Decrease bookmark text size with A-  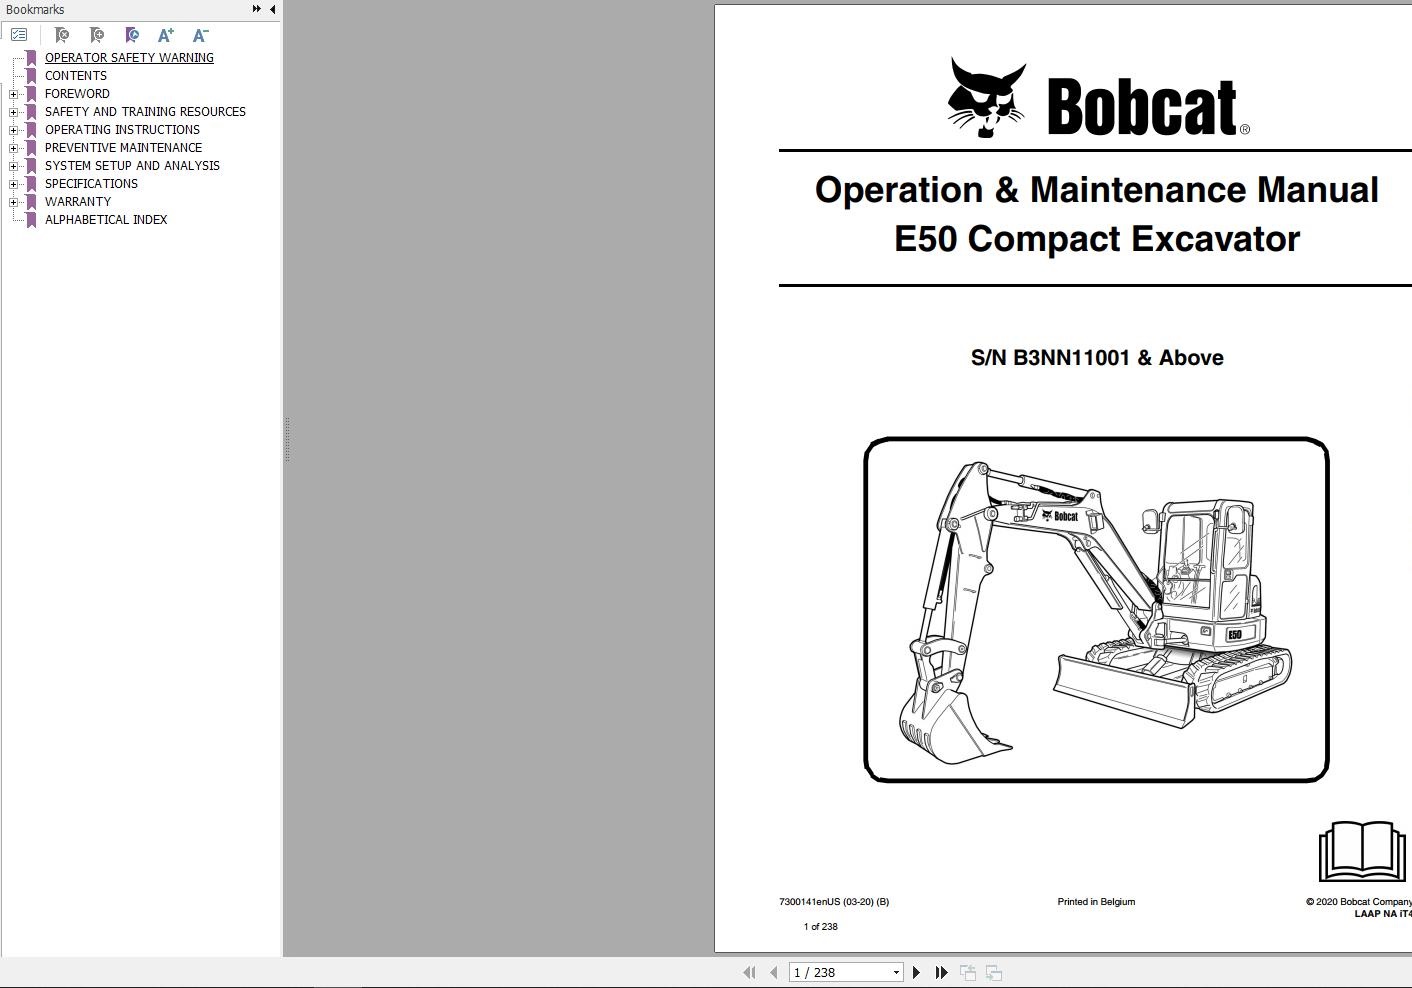(x=200, y=35)
